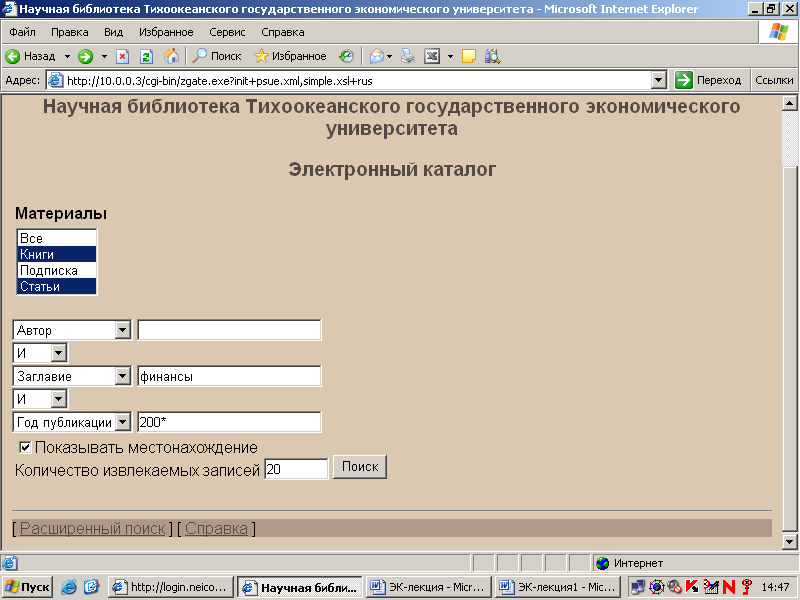800x600 pixels.
Task: Click the second quick launch icon
Action: point(92,587)
